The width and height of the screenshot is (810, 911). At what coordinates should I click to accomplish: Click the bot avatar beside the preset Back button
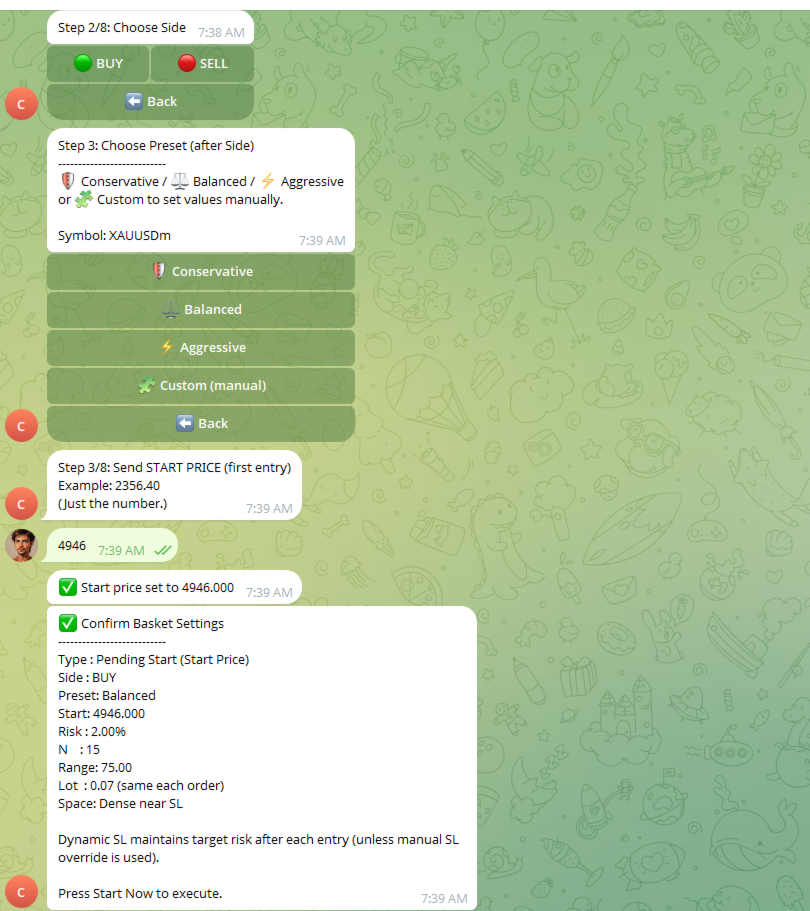21,425
